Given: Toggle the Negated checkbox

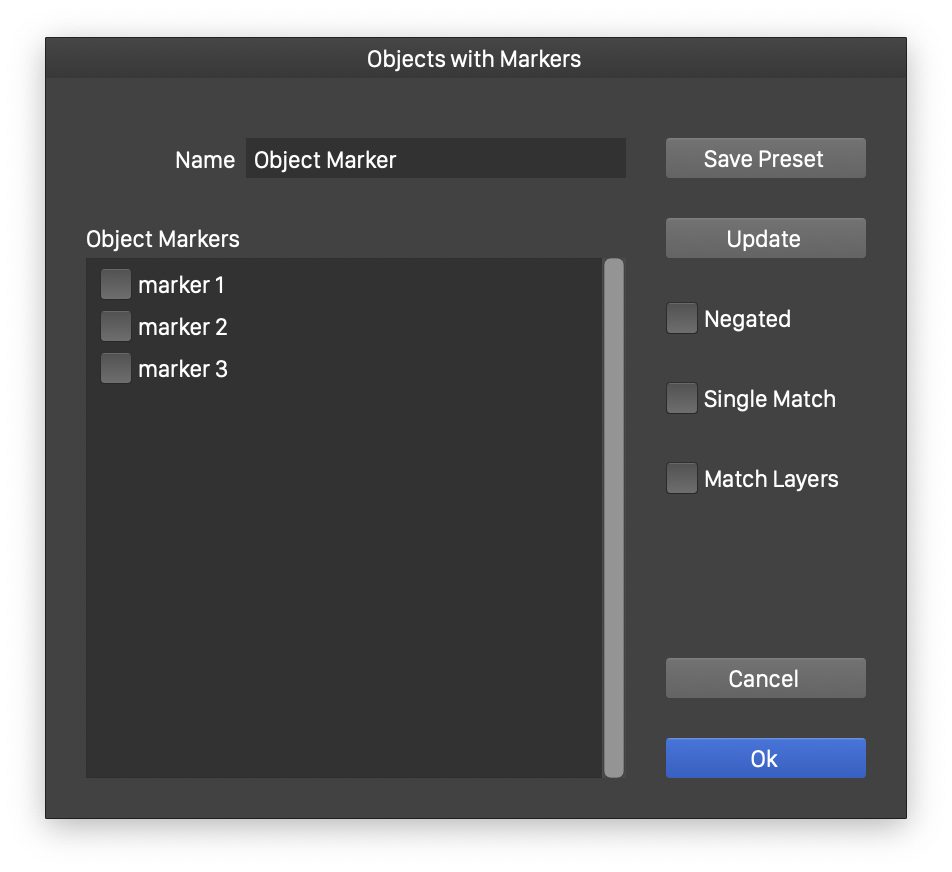Looking at the screenshot, I should [x=682, y=319].
